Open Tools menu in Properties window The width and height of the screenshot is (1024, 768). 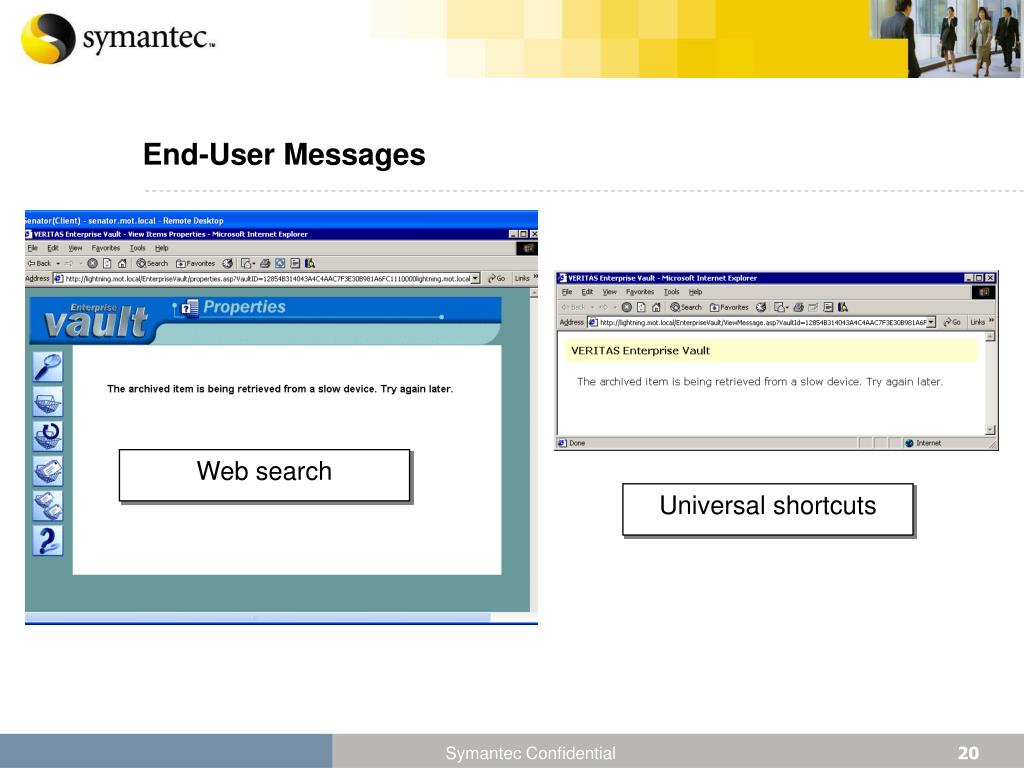coord(137,248)
